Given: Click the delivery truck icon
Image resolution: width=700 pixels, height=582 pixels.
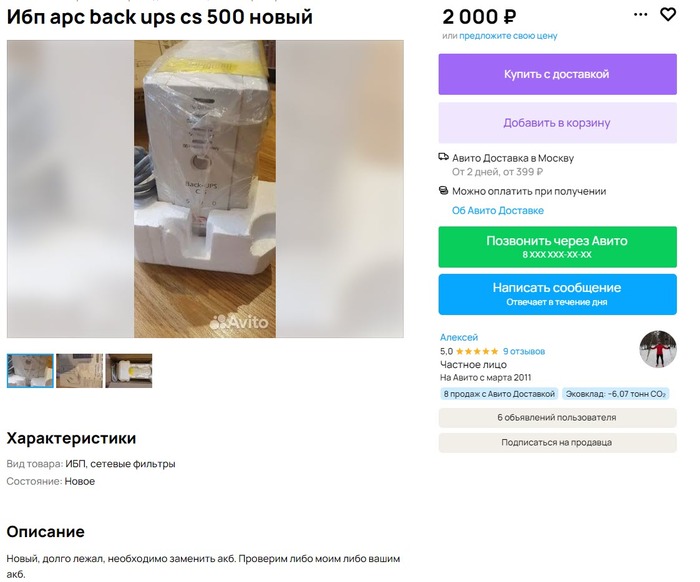Looking at the screenshot, I should (x=444, y=158).
